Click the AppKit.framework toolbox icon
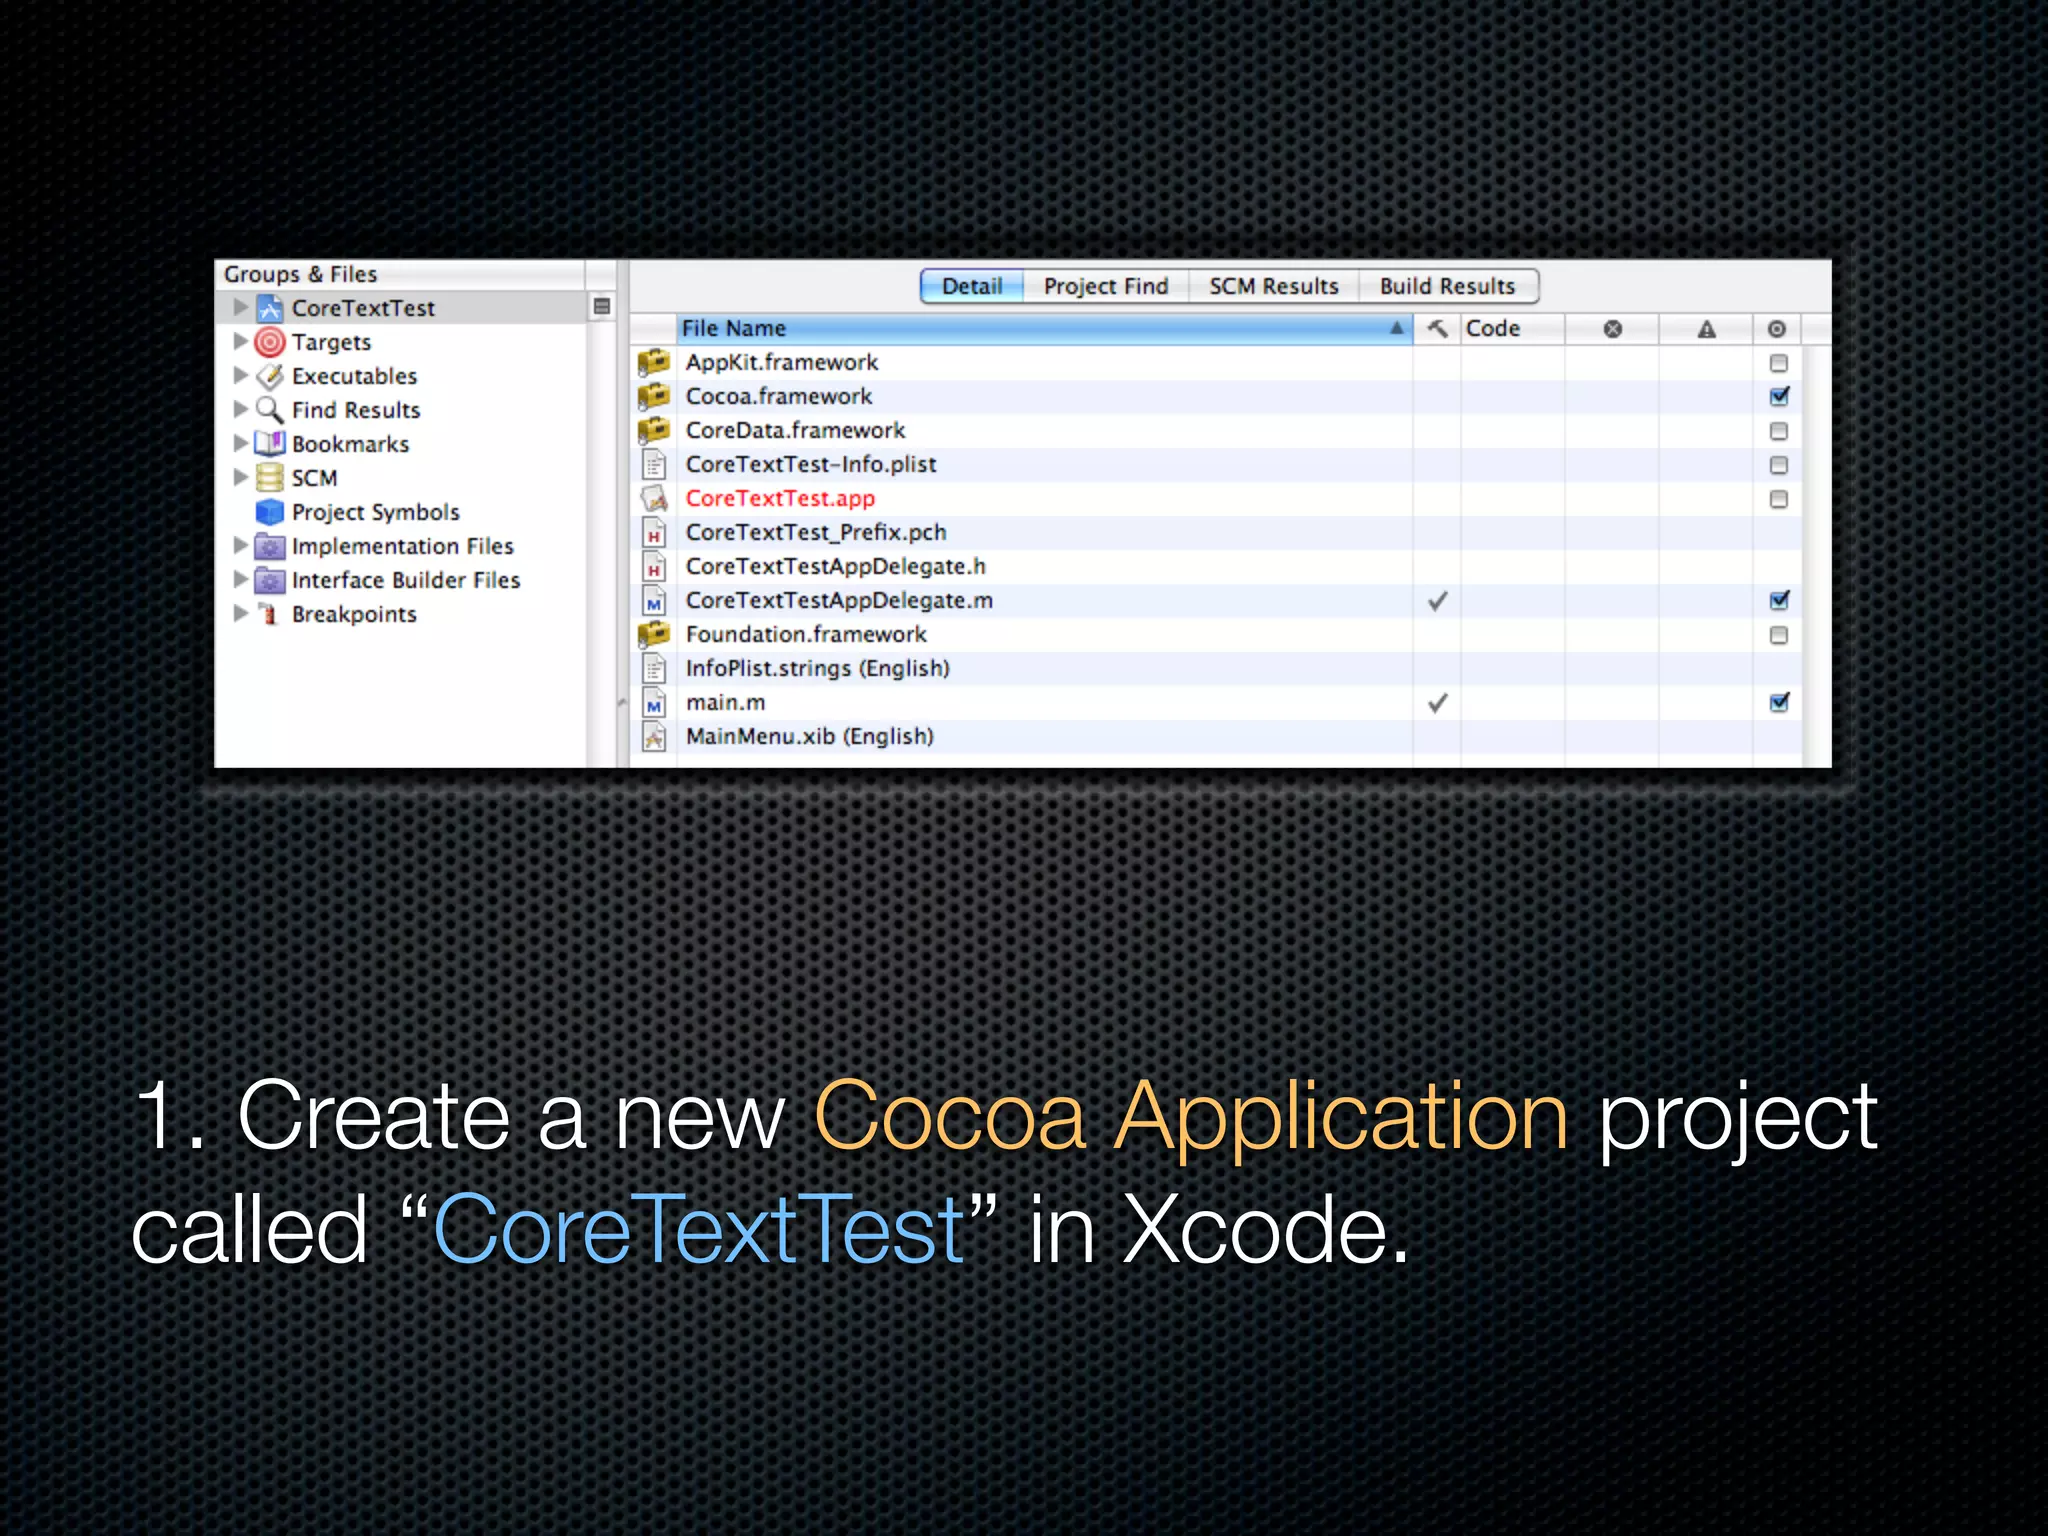The width and height of the screenshot is (2048, 1536). (x=653, y=361)
